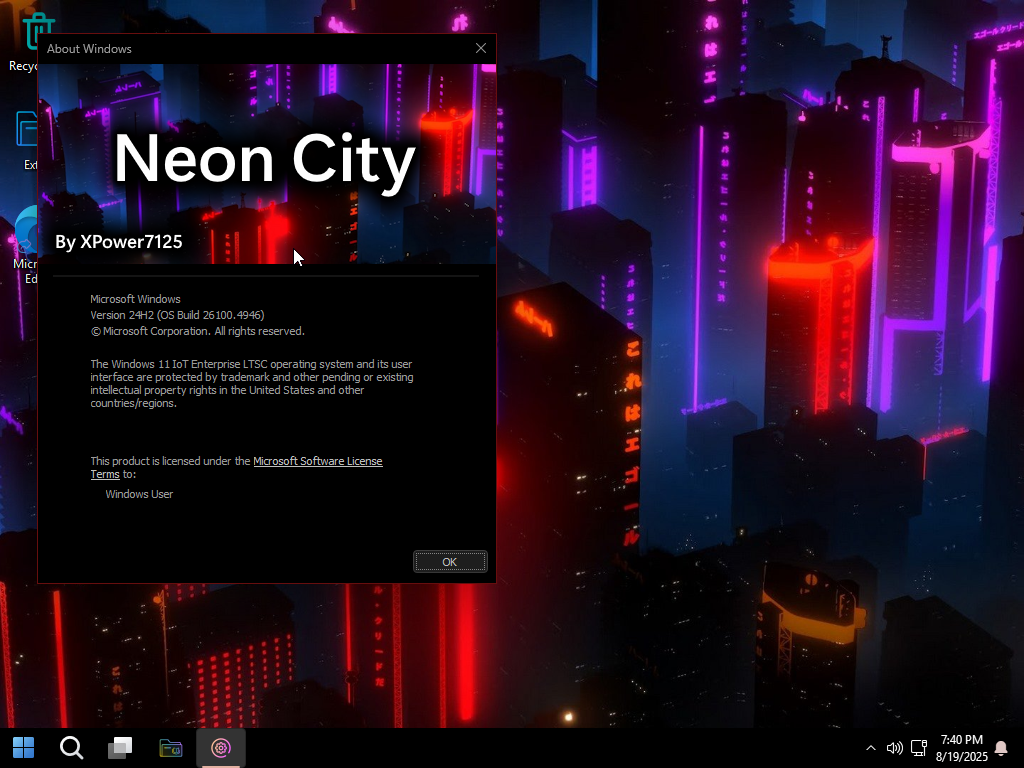Open taskbar Search
The height and width of the screenshot is (768, 1024).
click(72, 748)
